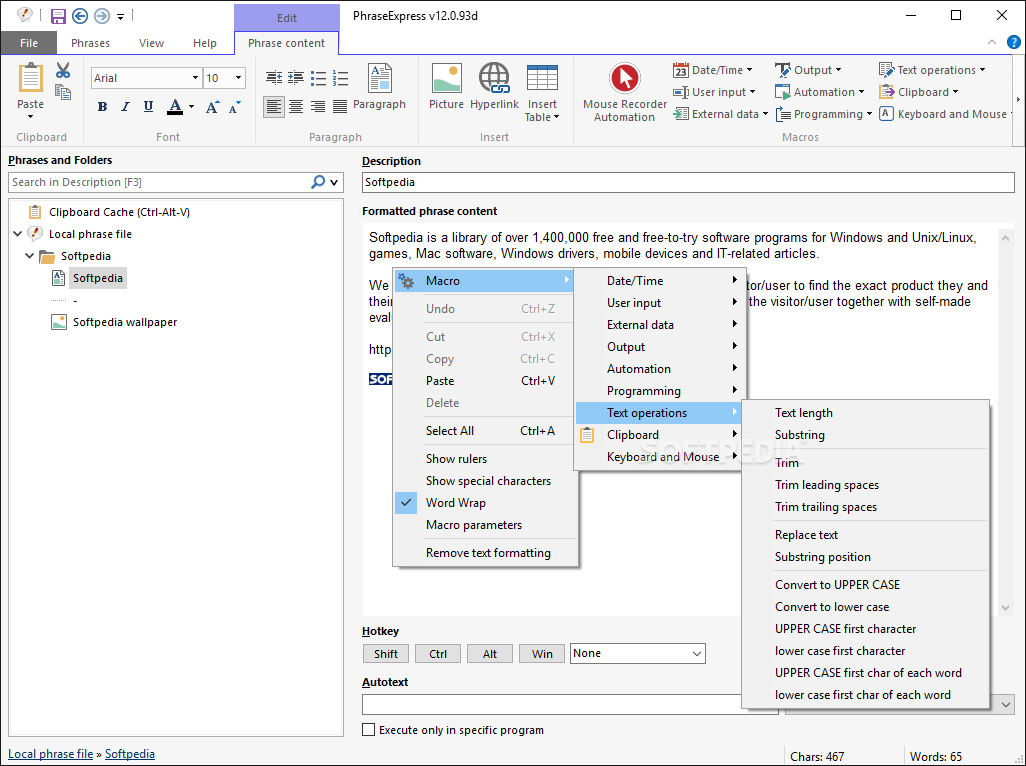The height and width of the screenshot is (766, 1026).
Task: Center-align the paragraph text
Action: point(296,107)
